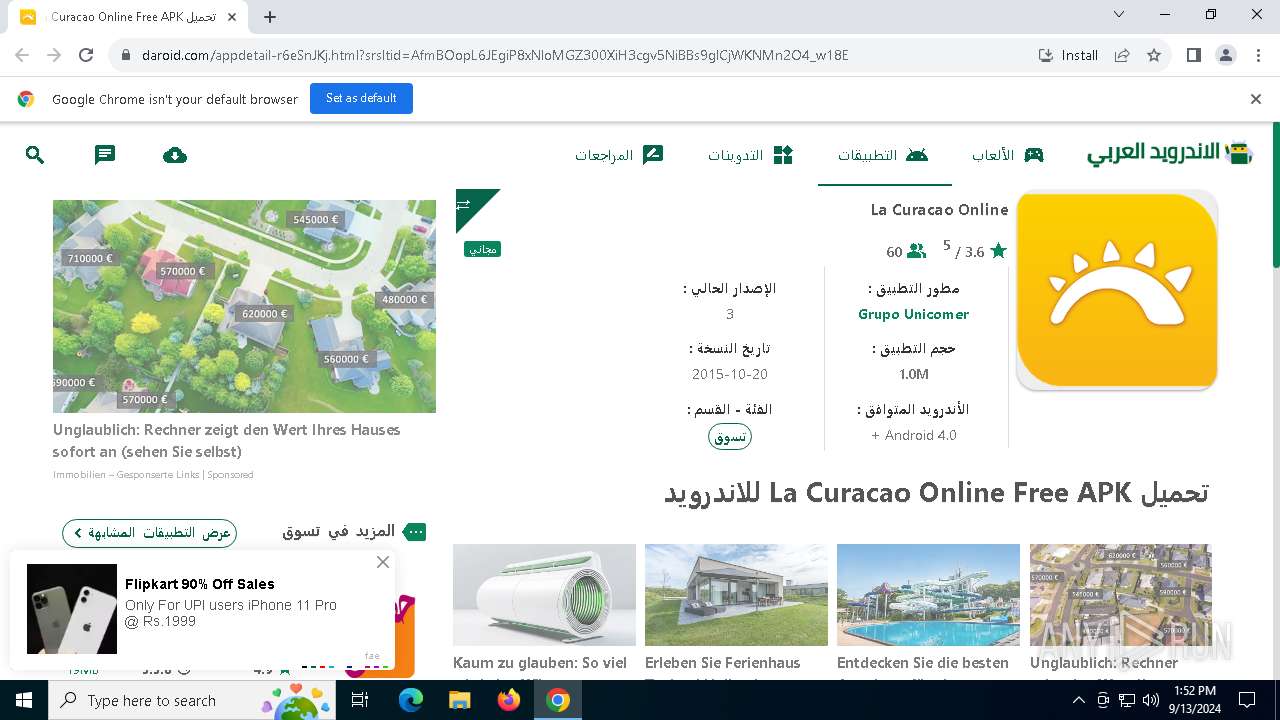Click the La Curacao Online app icon
The image size is (1280, 720).
pyautogui.click(x=1117, y=290)
